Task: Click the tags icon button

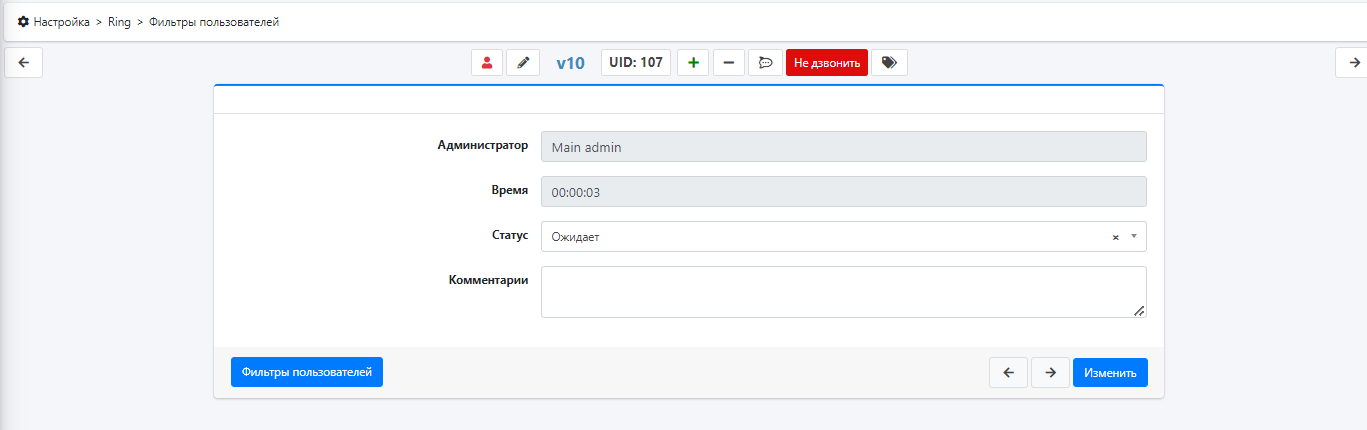Action: pyautogui.click(x=889, y=63)
